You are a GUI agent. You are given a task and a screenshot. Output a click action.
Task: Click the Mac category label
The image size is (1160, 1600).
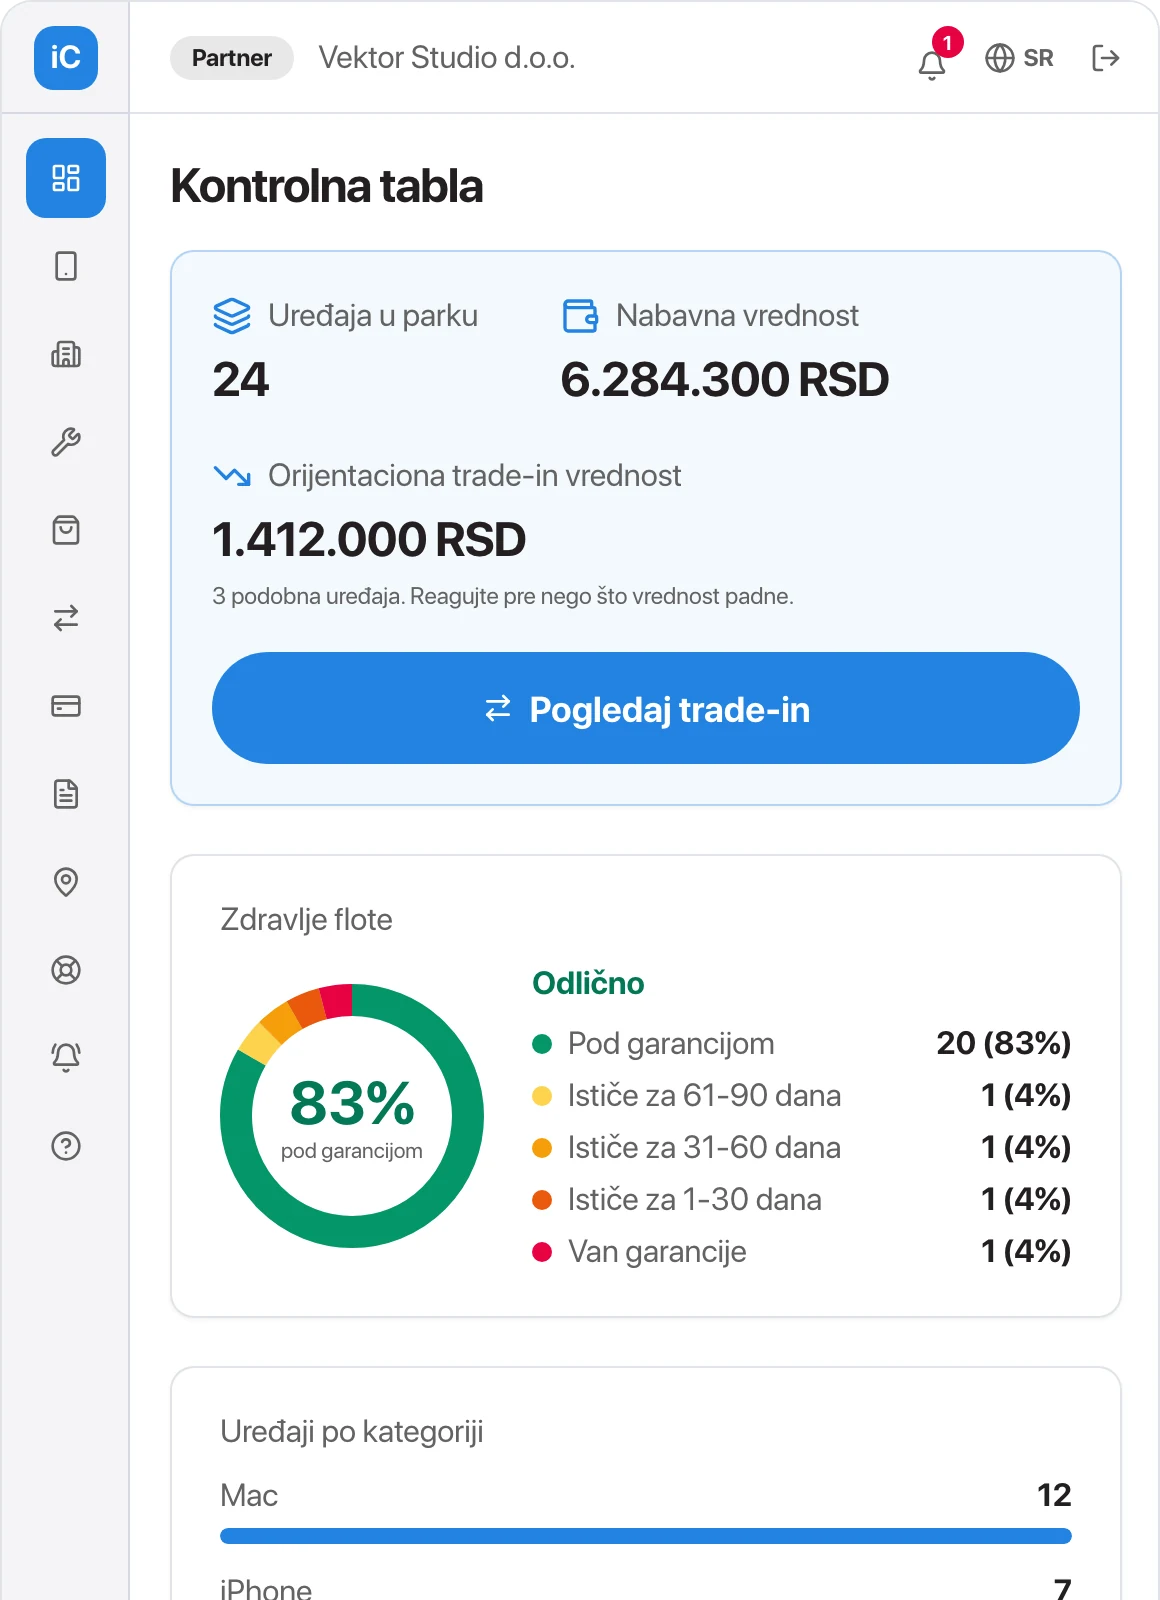(249, 1496)
